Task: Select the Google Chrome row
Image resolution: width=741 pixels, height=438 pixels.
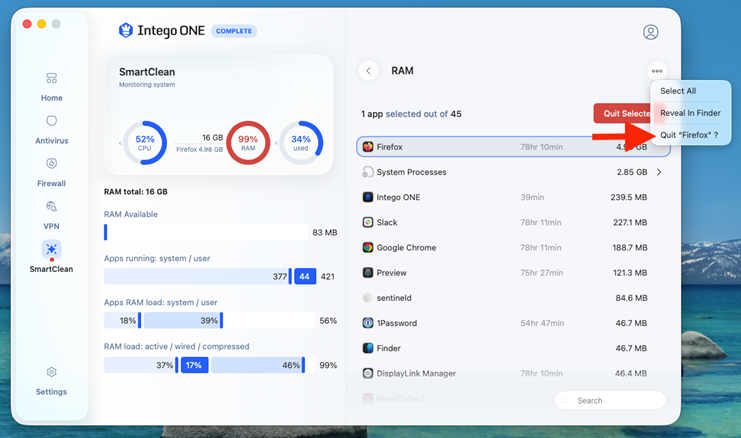Action: click(x=513, y=247)
